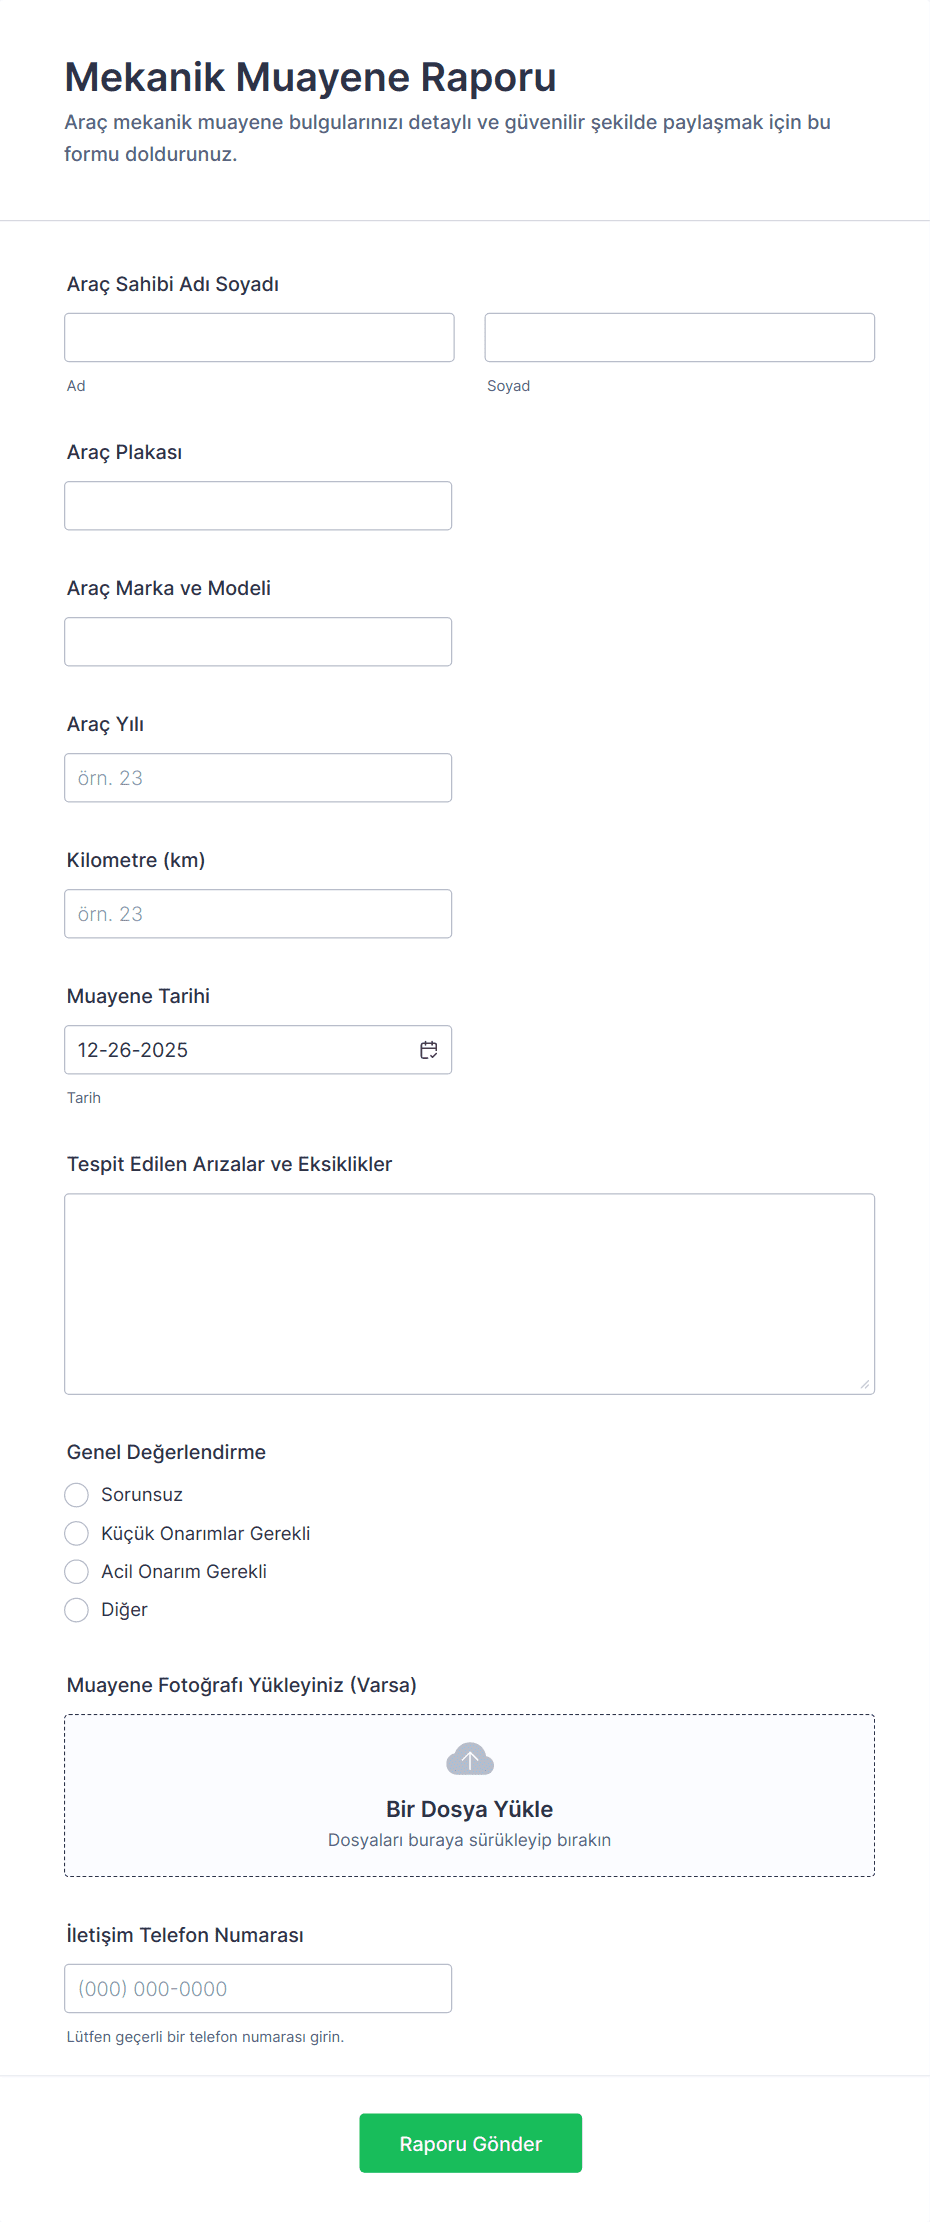This screenshot has height=2222, width=930.
Task: Click the Araç Yılı number field
Action: [258, 778]
